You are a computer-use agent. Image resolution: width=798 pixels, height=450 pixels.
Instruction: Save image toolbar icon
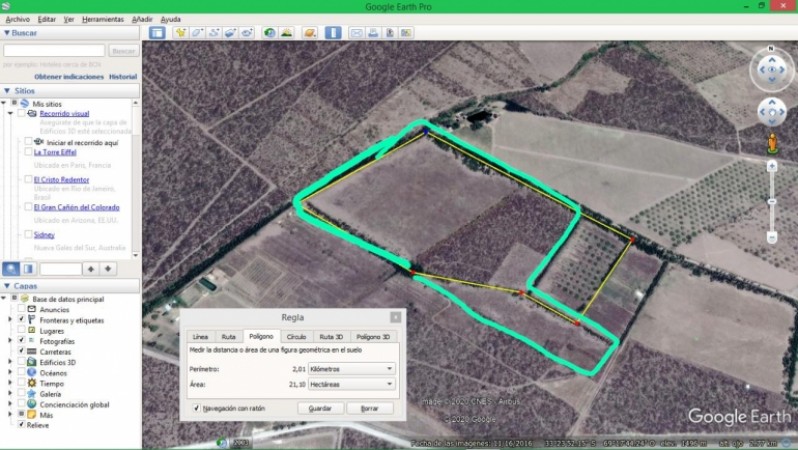(x=390, y=33)
